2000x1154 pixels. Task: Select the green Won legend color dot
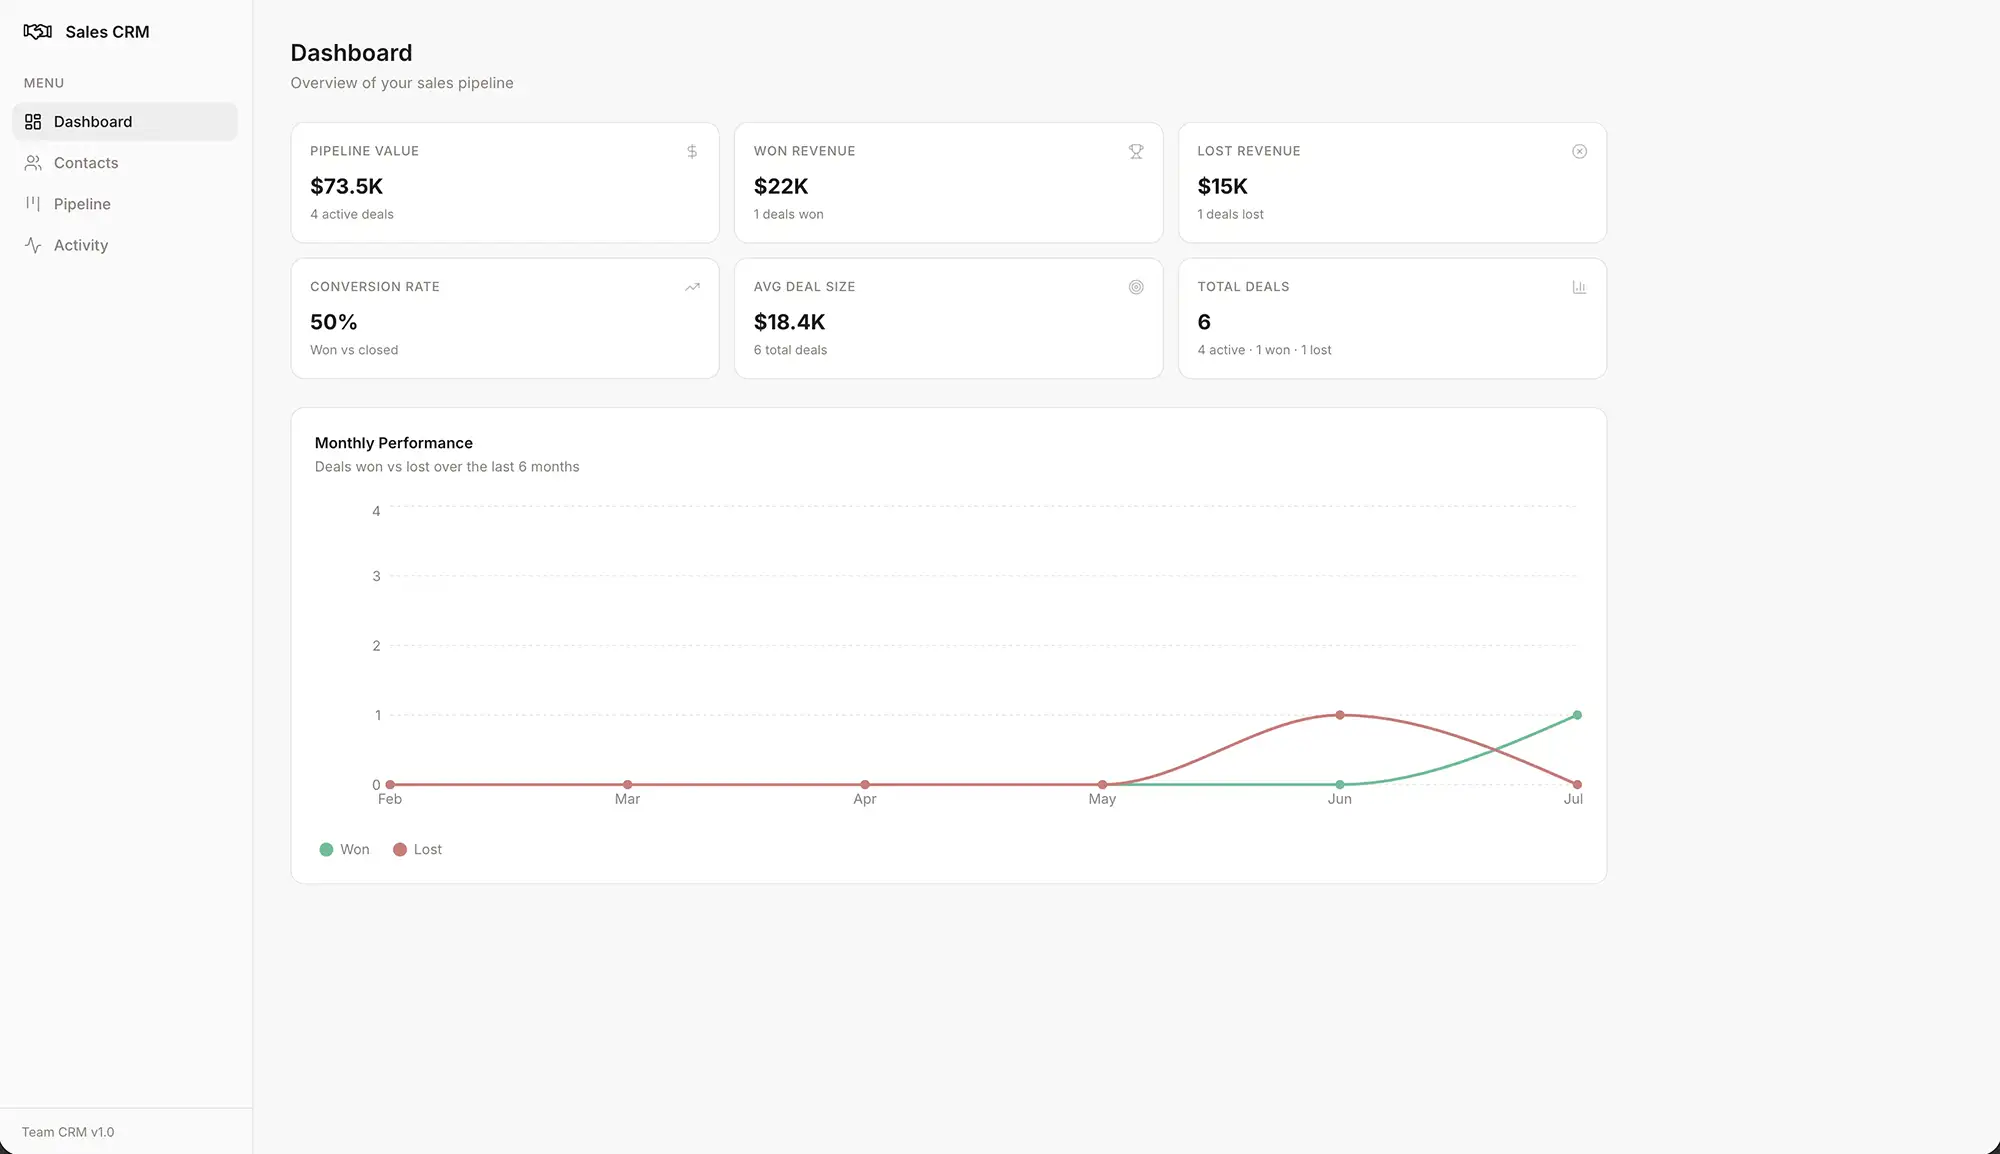(x=326, y=849)
